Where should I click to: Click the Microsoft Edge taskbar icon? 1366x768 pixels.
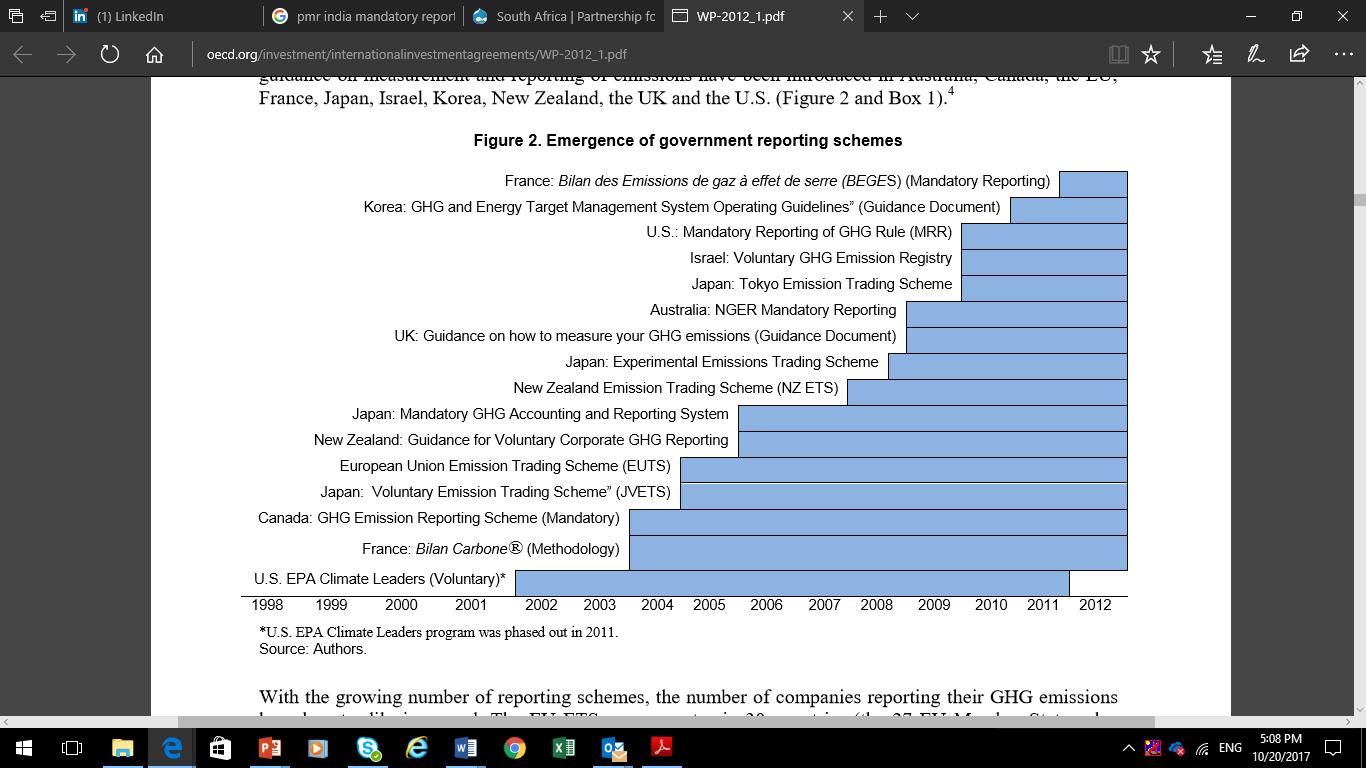pyautogui.click(x=171, y=747)
